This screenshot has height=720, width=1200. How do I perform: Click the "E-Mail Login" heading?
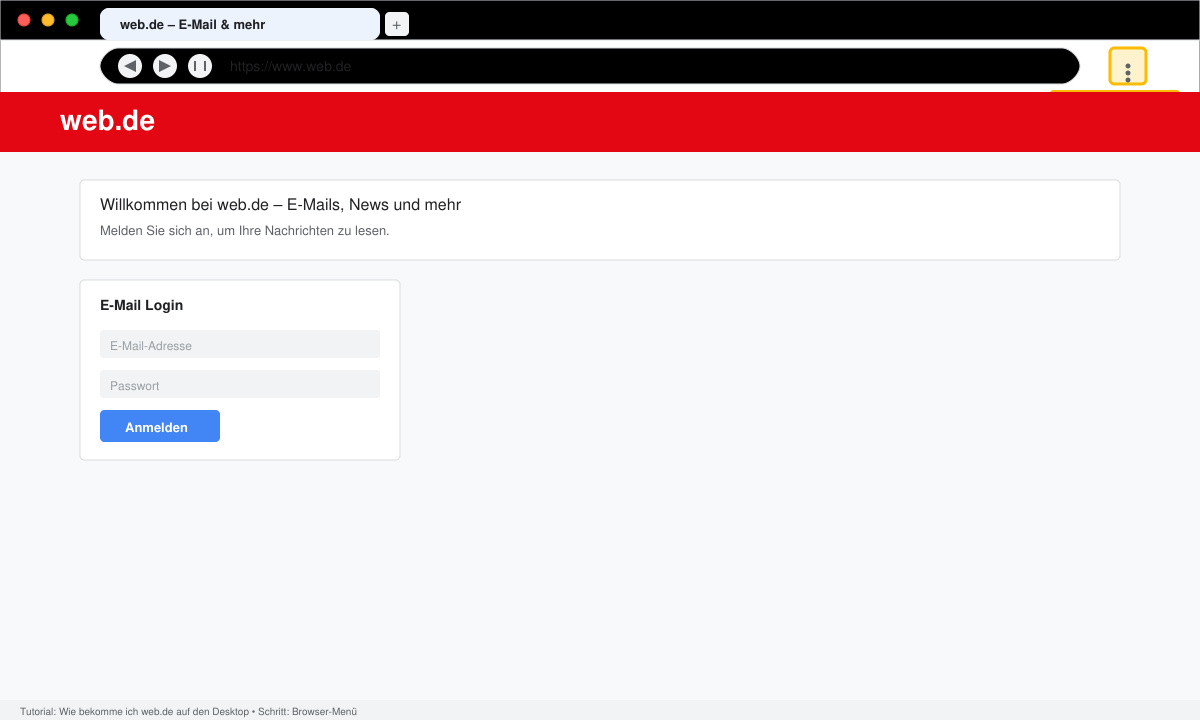[x=141, y=305]
